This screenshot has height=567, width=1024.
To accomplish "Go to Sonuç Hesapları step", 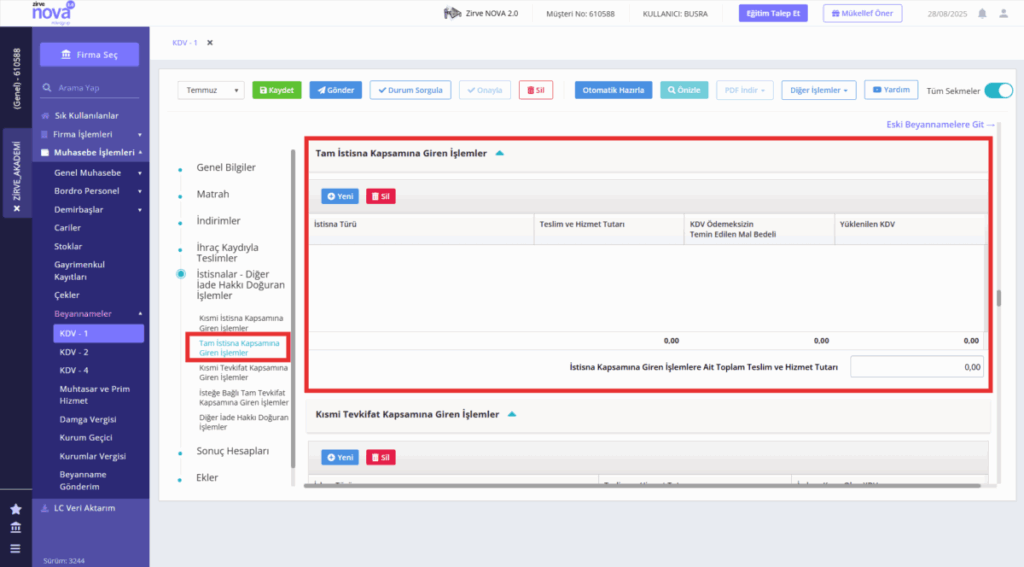I will click(232, 451).
